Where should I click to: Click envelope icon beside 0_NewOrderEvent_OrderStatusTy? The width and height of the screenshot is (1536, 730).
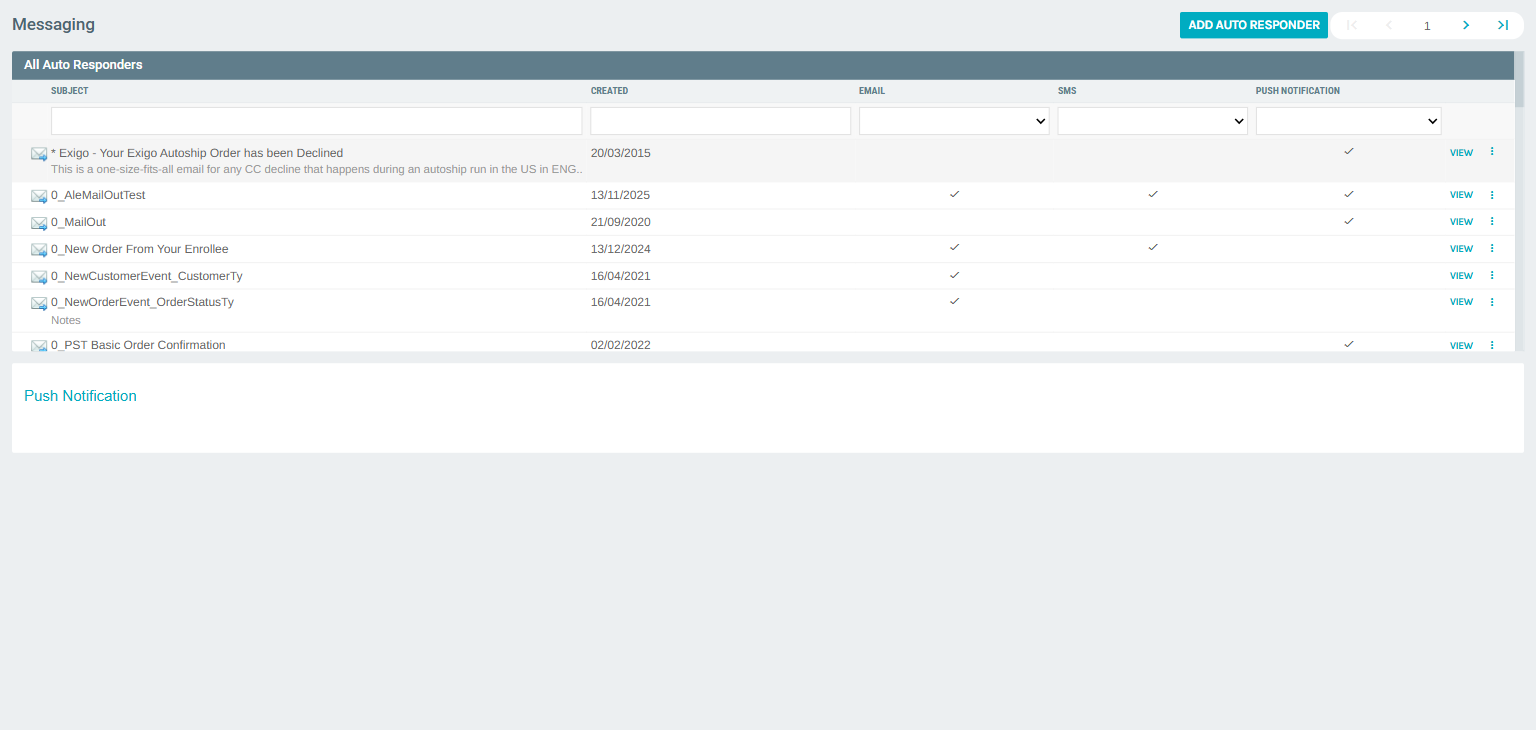coord(39,303)
